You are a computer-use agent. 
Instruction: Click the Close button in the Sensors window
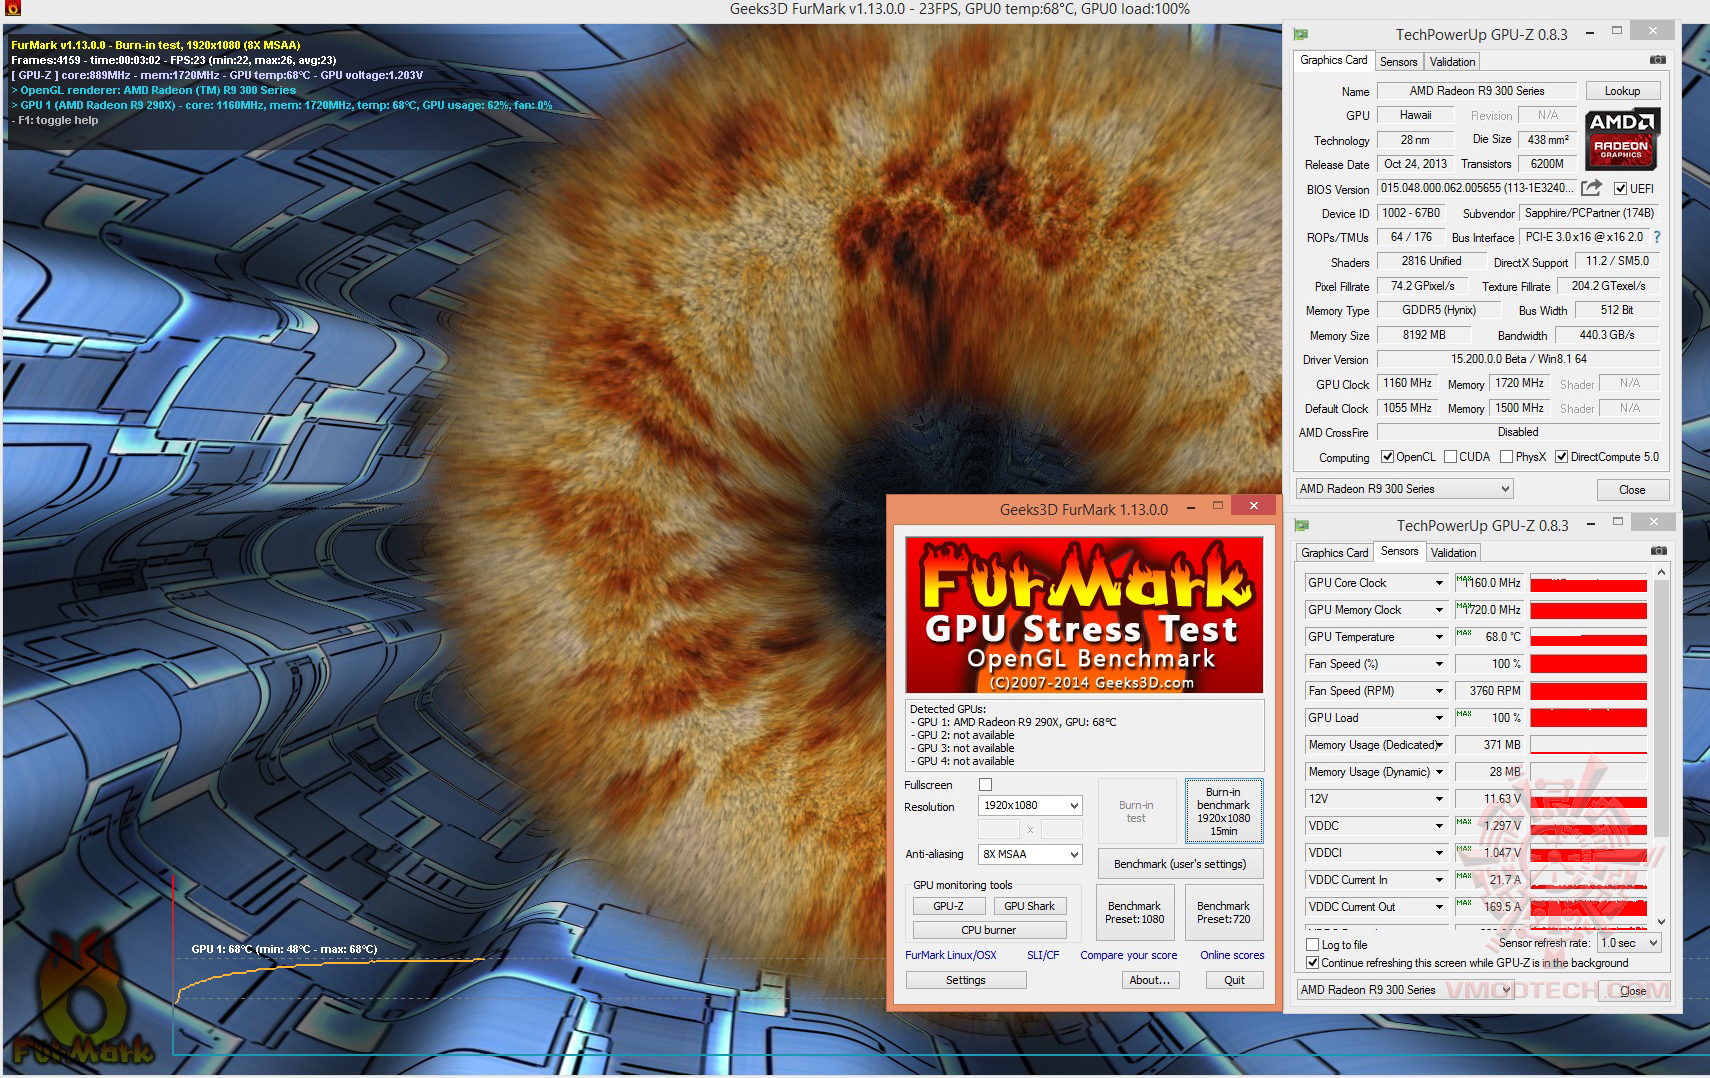point(1633,990)
